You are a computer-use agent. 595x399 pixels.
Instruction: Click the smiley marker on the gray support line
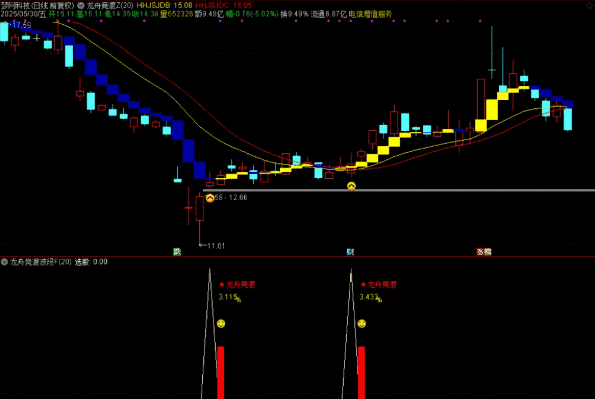point(351,186)
